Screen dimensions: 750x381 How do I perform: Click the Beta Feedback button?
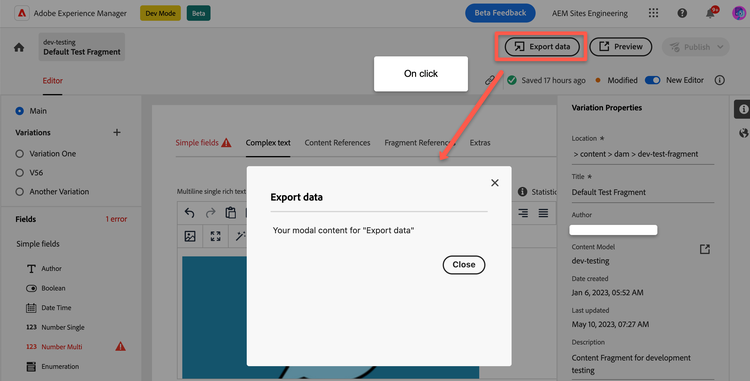click(500, 13)
